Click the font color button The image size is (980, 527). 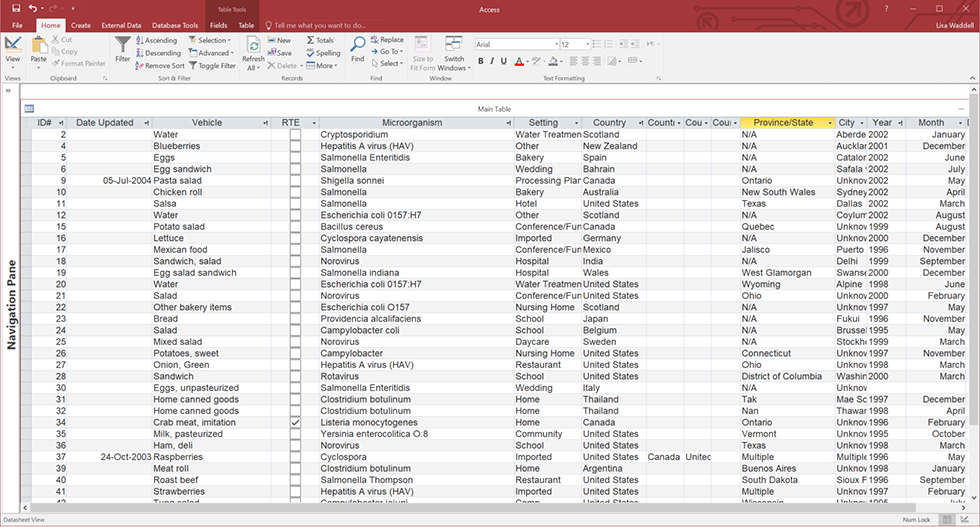click(520, 62)
